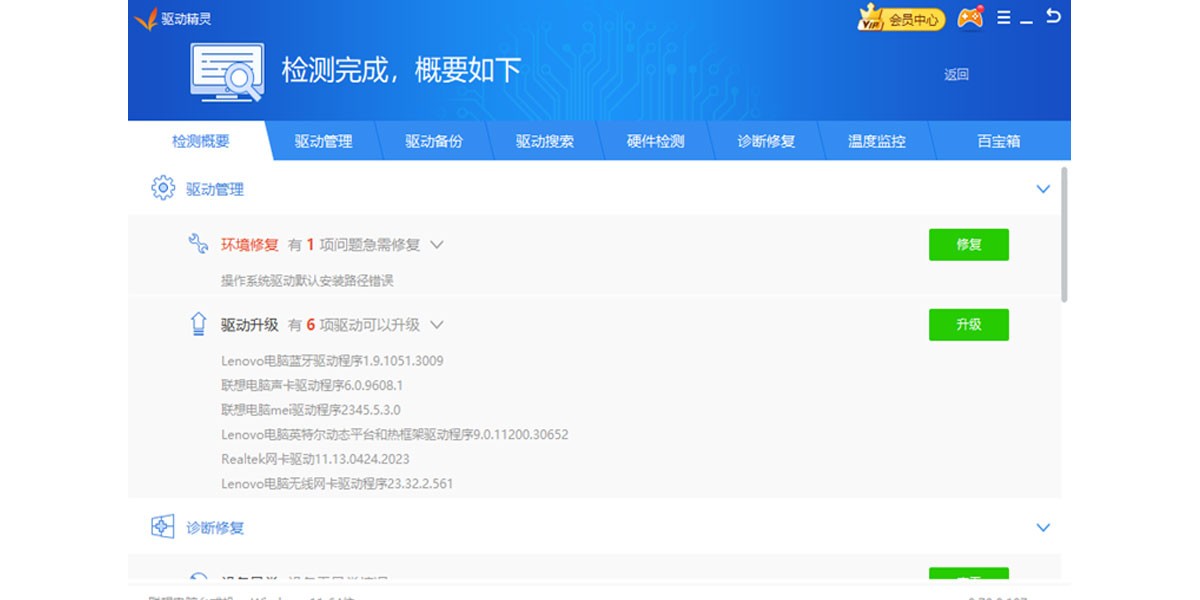The height and width of the screenshot is (600, 1200).
Task: Collapse the 诊断修复 section chevron
Action: [1043, 528]
